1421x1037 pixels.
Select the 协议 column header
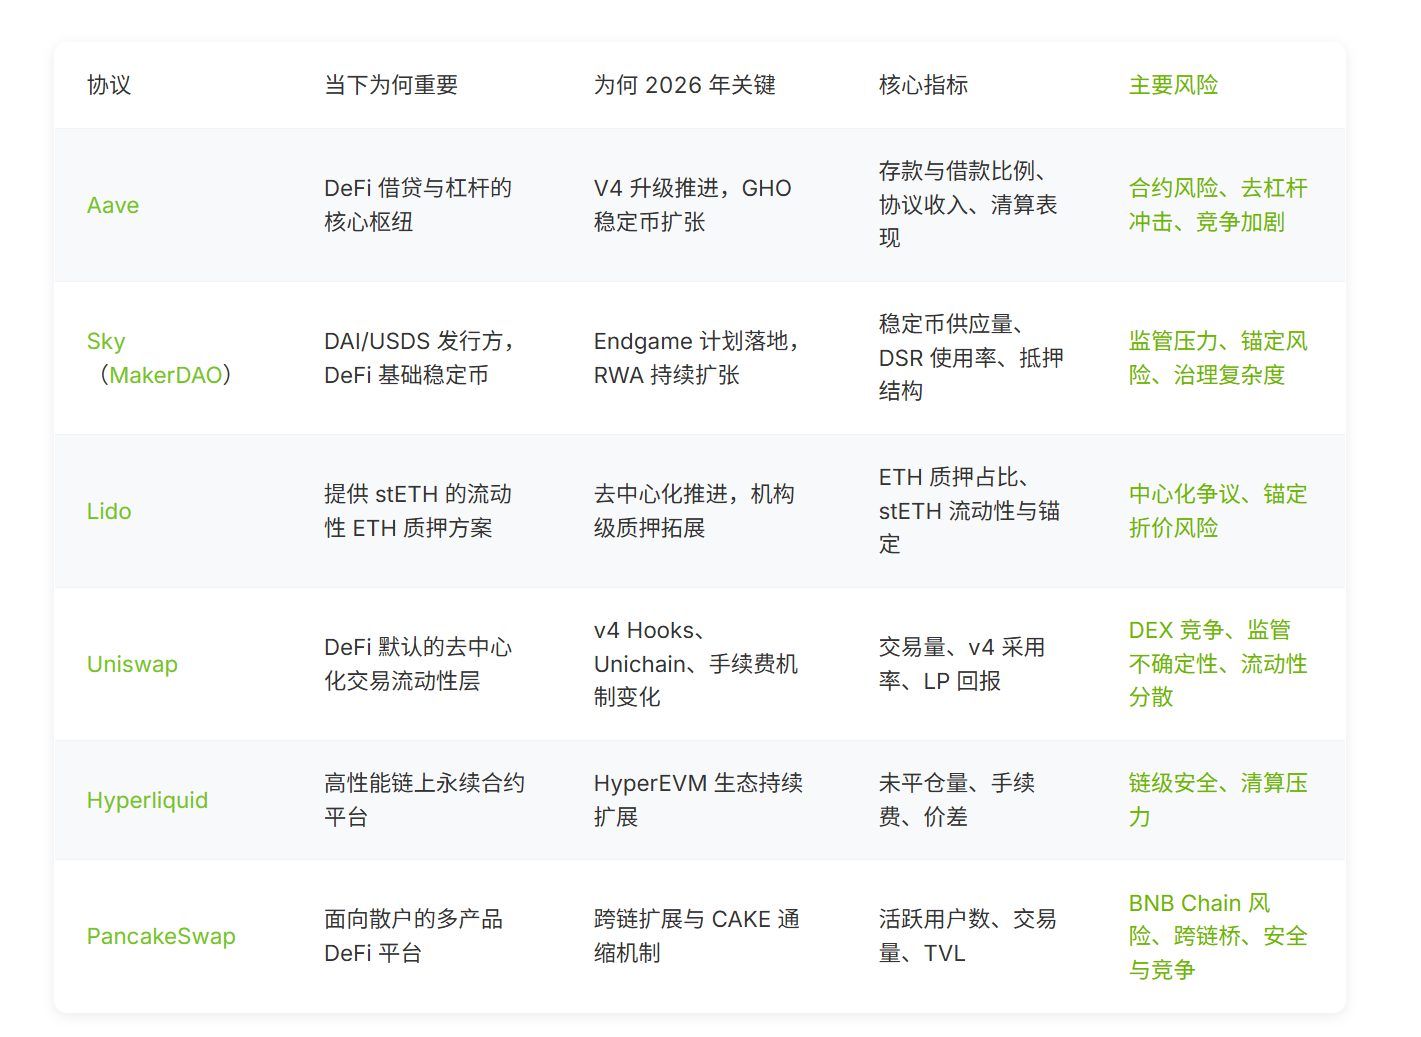[109, 85]
